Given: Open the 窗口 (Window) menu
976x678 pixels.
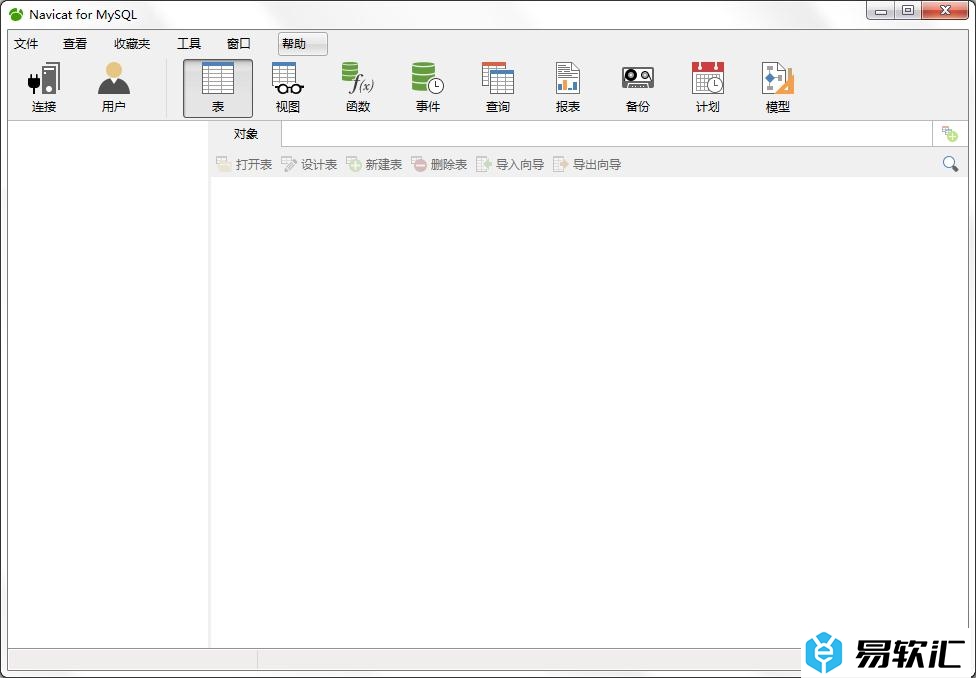Looking at the screenshot, I should click(x=238, y=44).
